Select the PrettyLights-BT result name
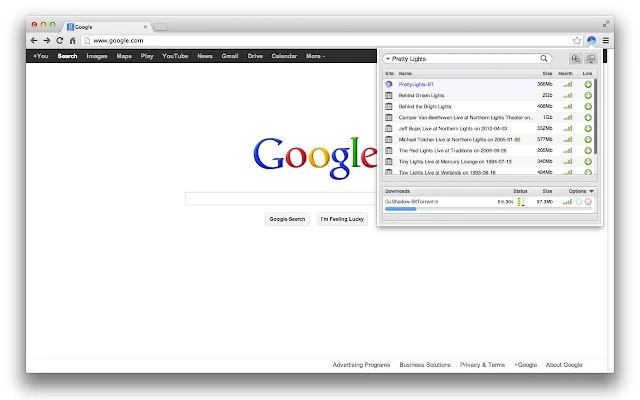Image resolution: width=640 pixels, height=400 pixels. (416, 84)
